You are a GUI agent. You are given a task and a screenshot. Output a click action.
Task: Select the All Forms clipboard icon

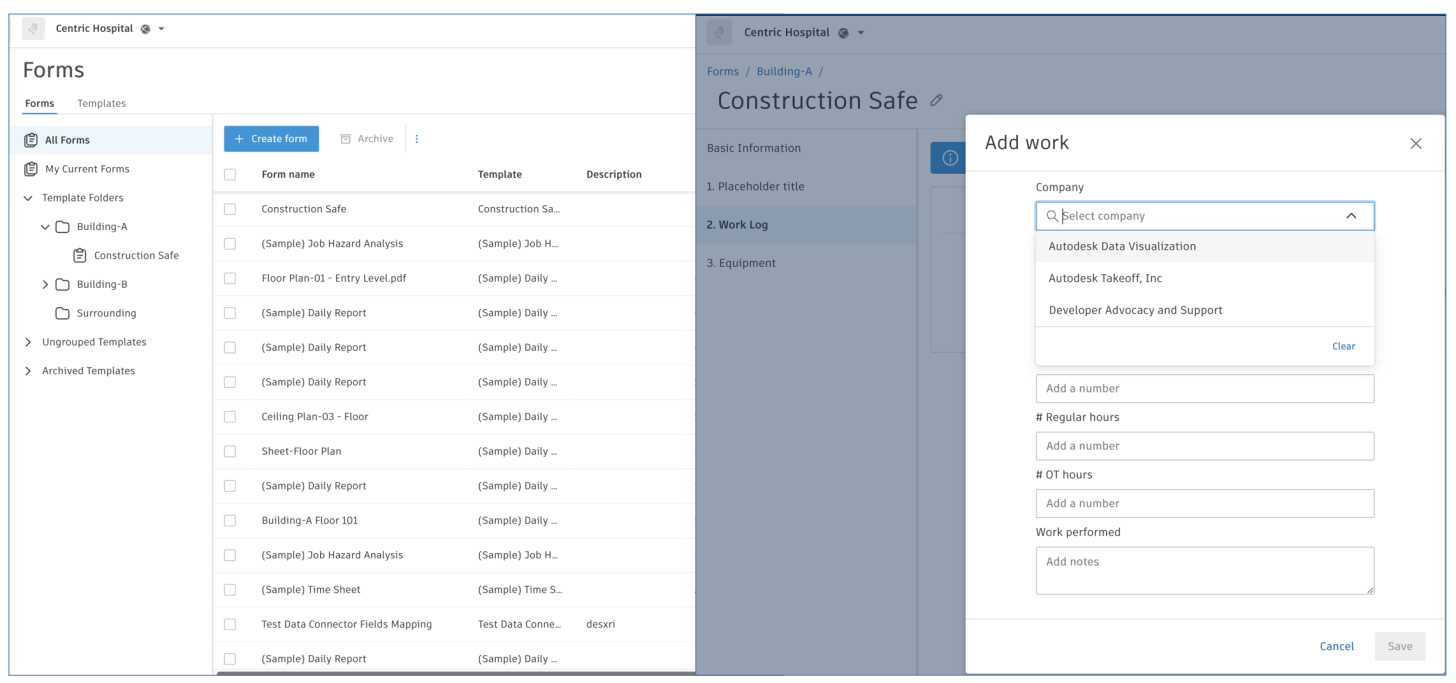coord(34,139)
